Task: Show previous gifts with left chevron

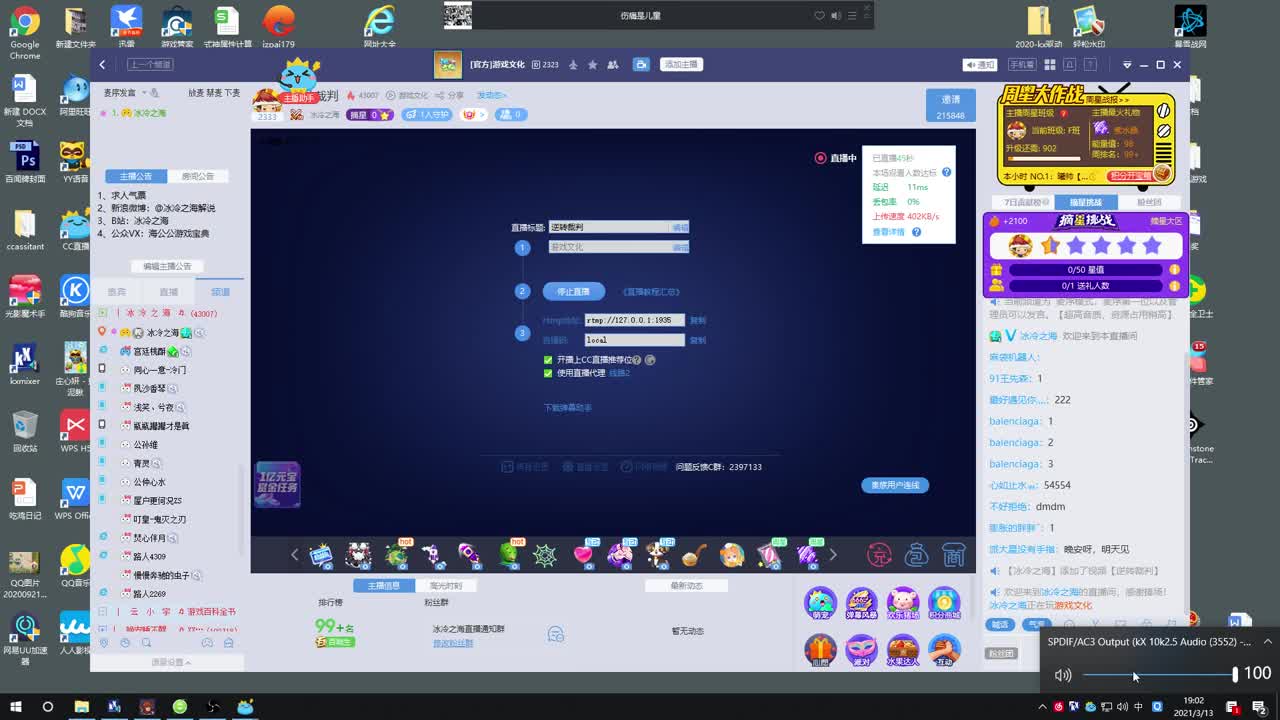Action: pos(294,554)
